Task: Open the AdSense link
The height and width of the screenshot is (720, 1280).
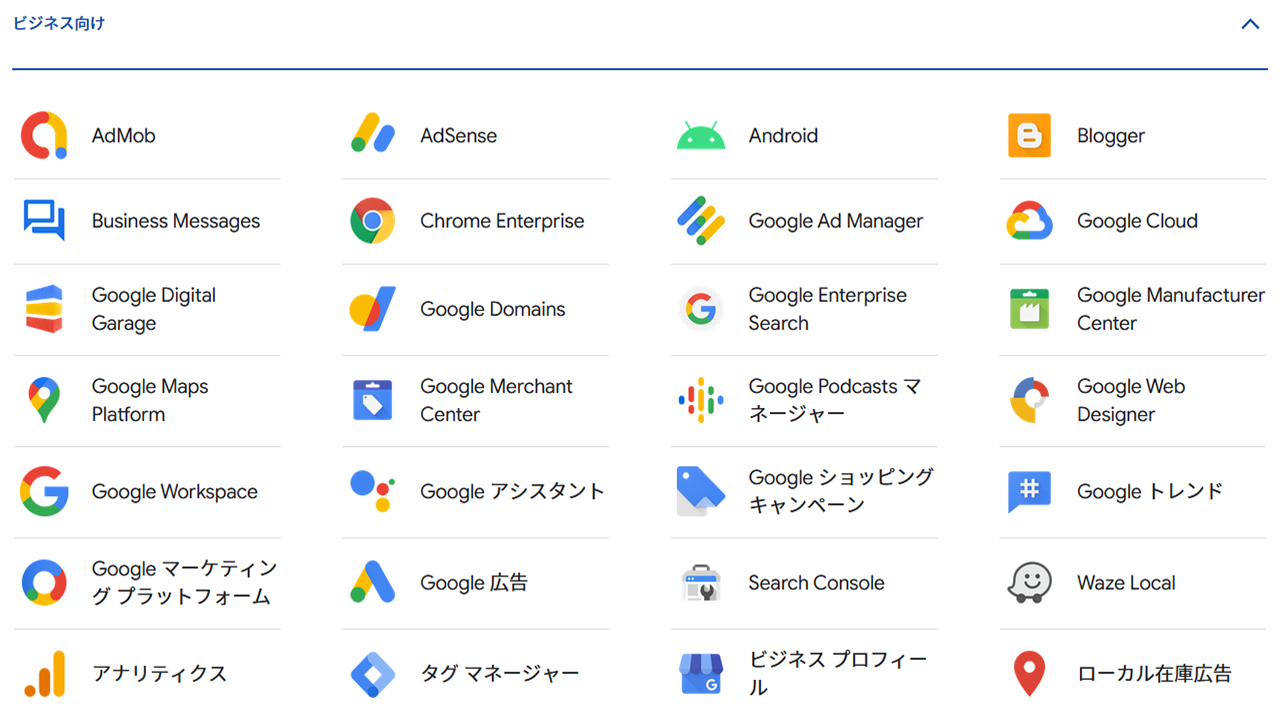Action: (458, 136)
